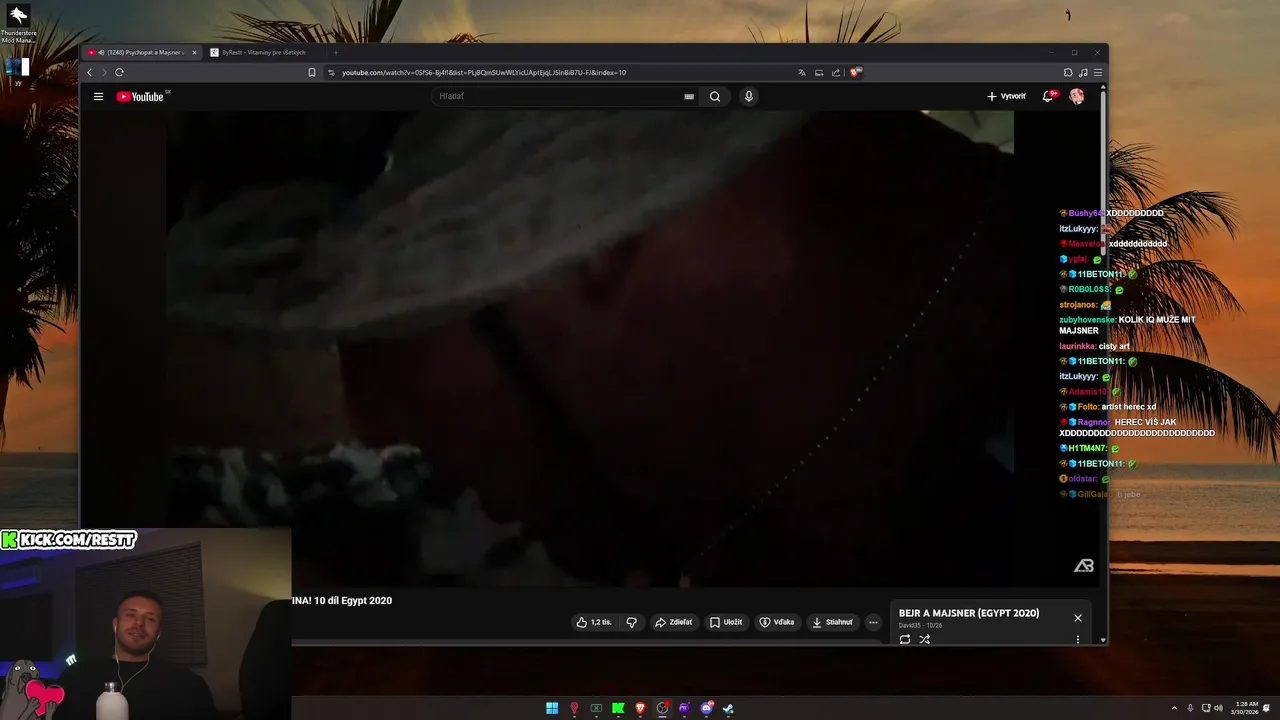The height and width of the screenshot is (720, 1280).
Task: Open the Brave browser taskbar icon
Action: point(640,708)
